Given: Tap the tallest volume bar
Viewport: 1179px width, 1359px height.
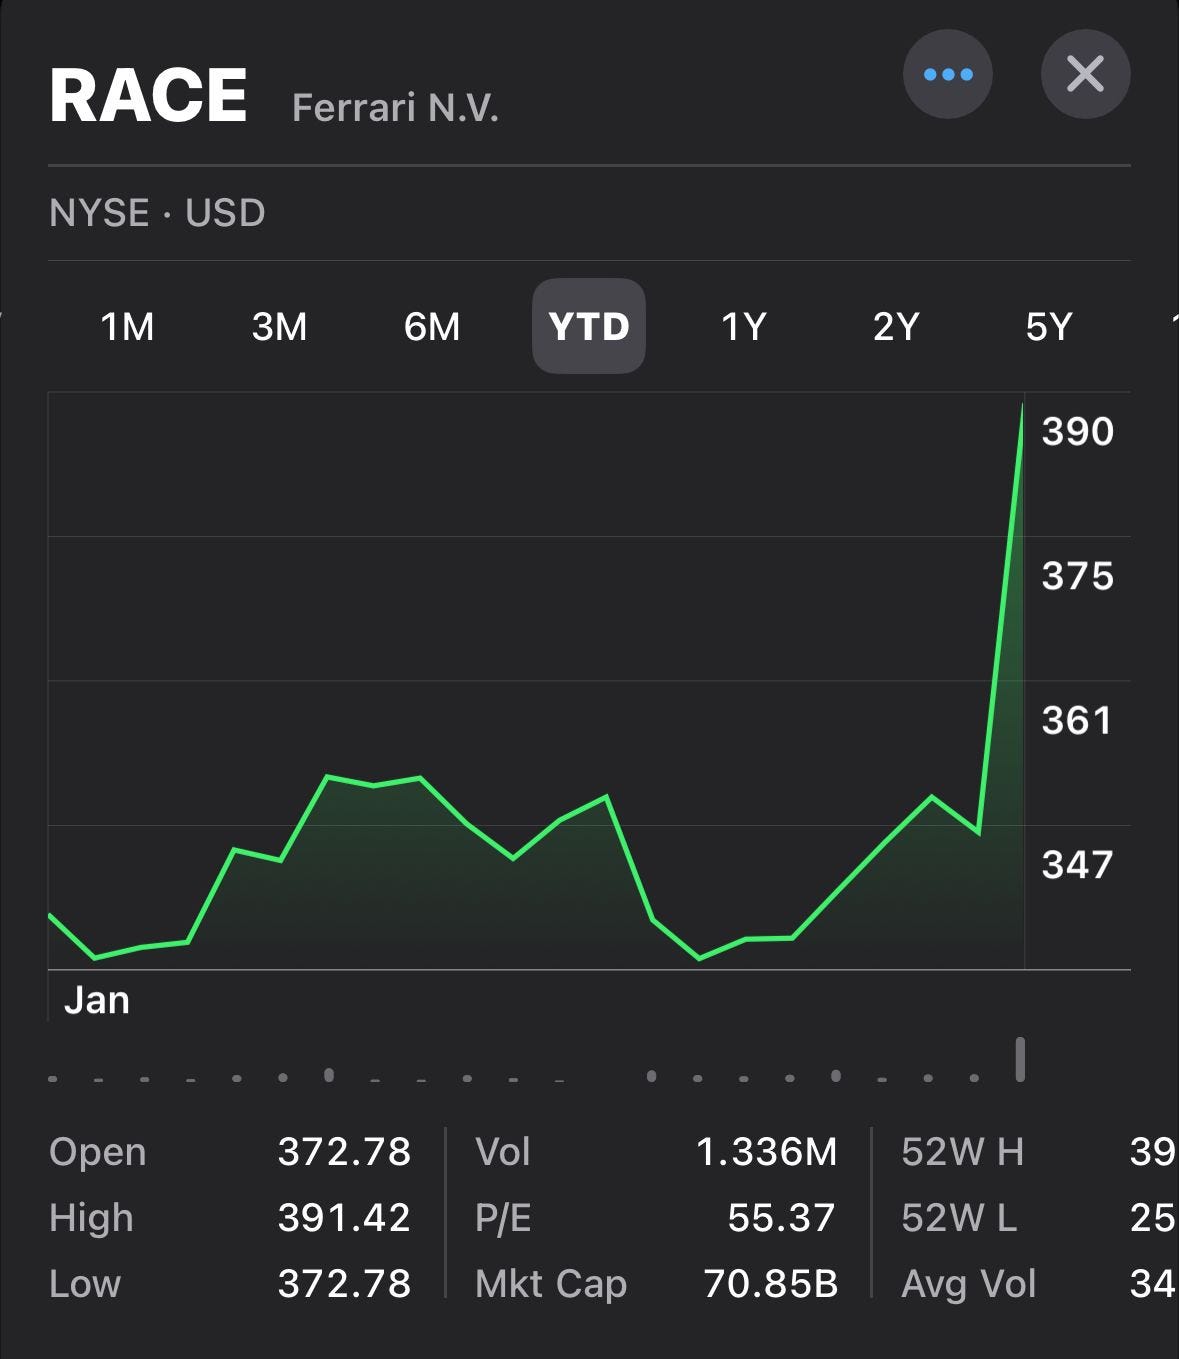Looking at the screenshot, I should click(1020, 1059).
